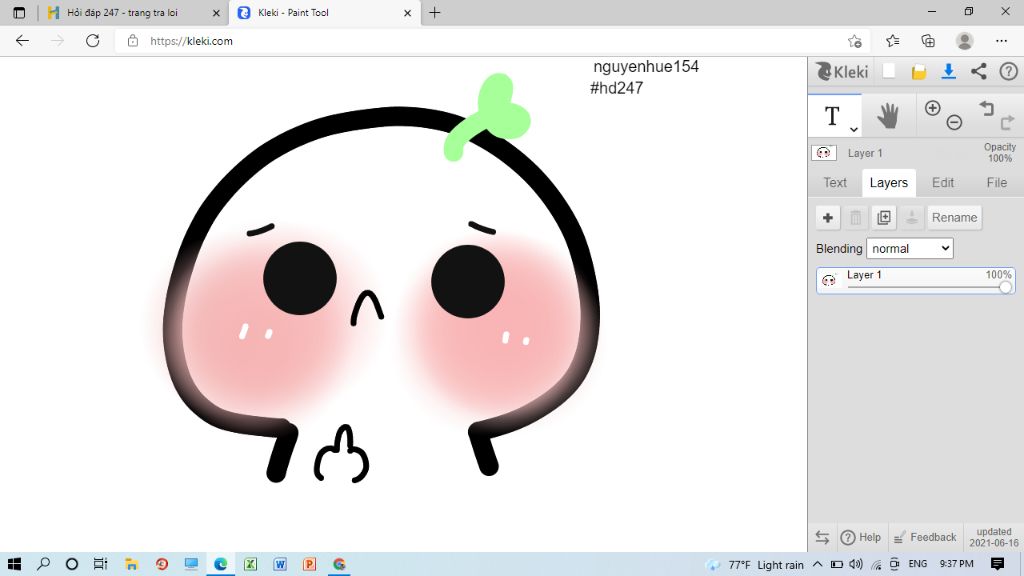1024x576 pixels.
Task: Duplicate the current layer
Action: coord(884,217)
